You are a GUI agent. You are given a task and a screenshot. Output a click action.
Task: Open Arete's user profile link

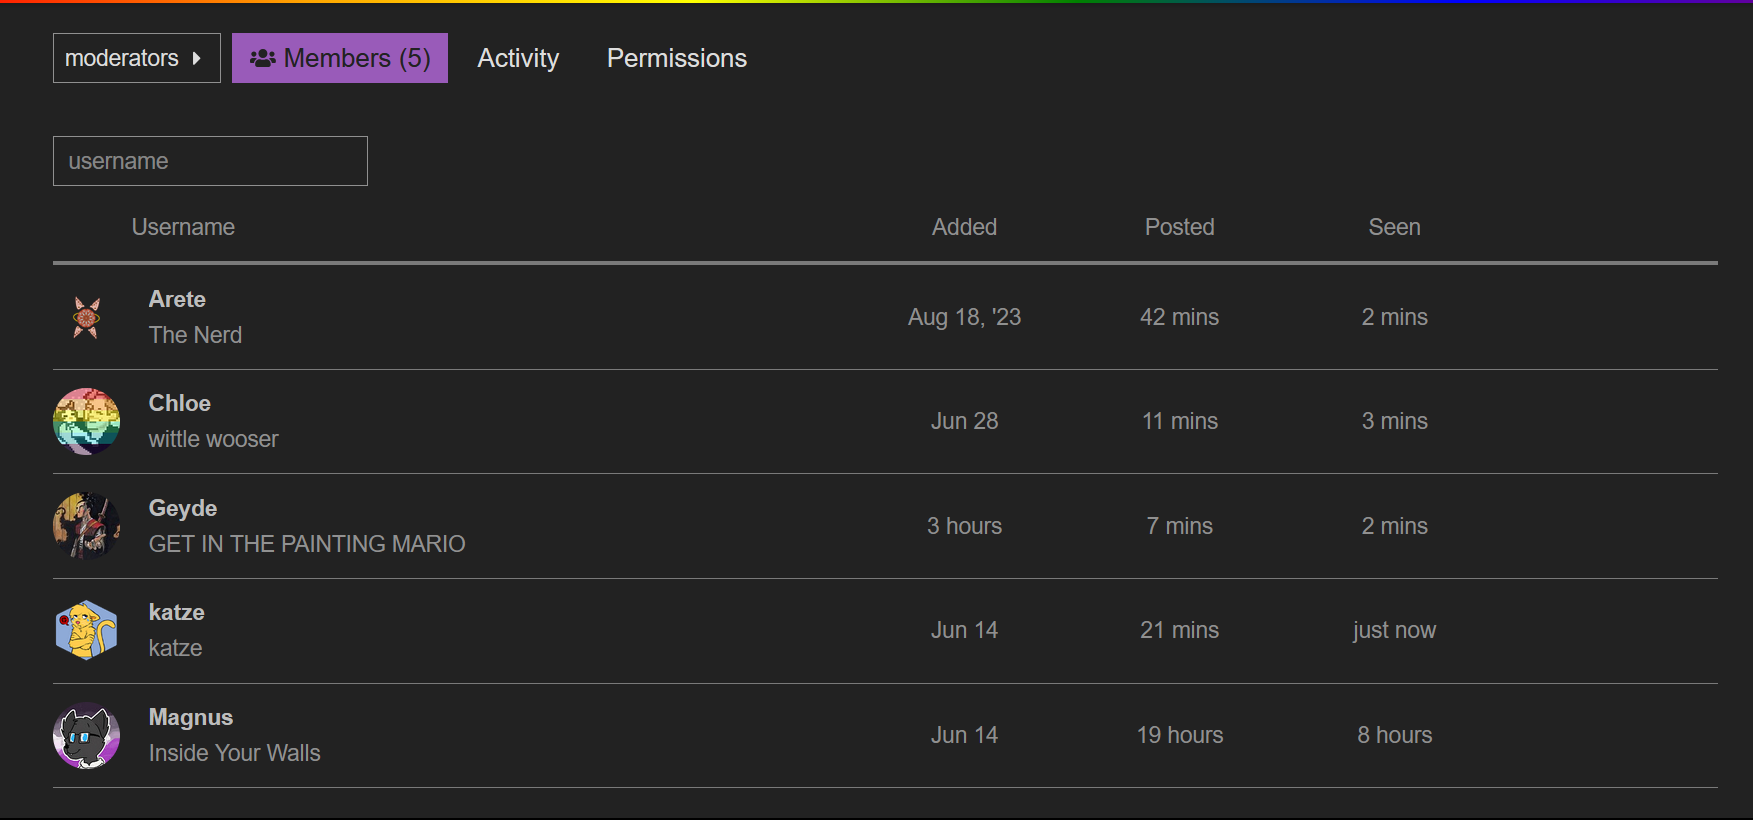177,299
